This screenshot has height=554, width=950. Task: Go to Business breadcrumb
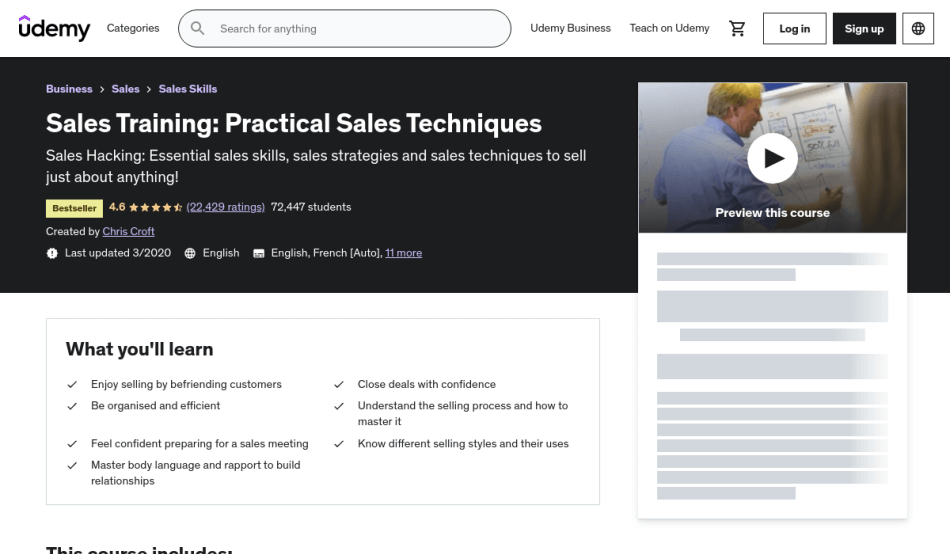tap(69, 89)
